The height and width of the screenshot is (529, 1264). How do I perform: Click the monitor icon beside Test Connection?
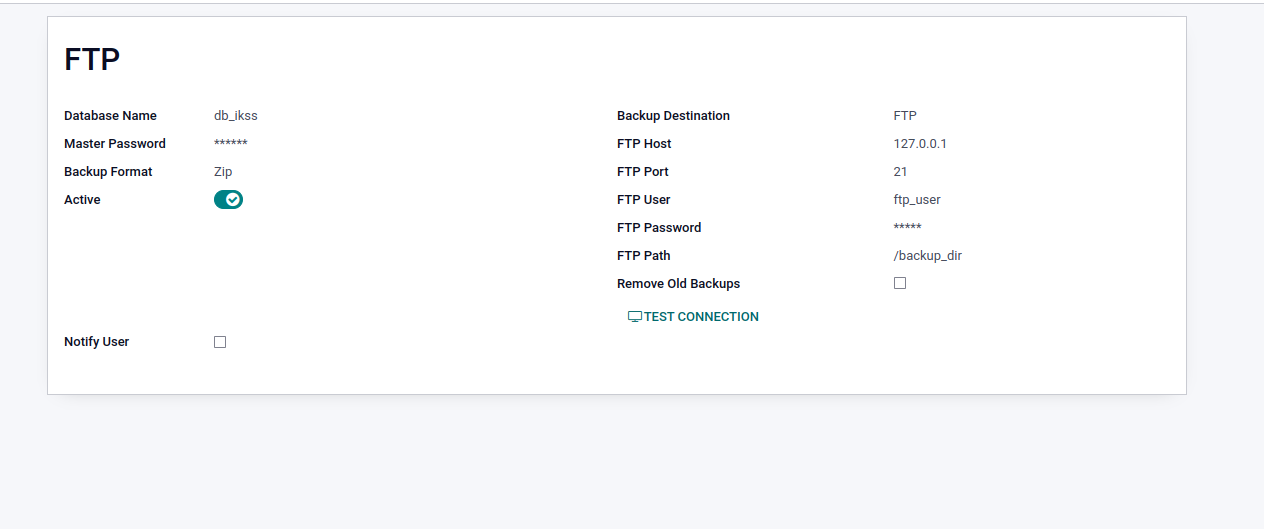click(634, 317)
